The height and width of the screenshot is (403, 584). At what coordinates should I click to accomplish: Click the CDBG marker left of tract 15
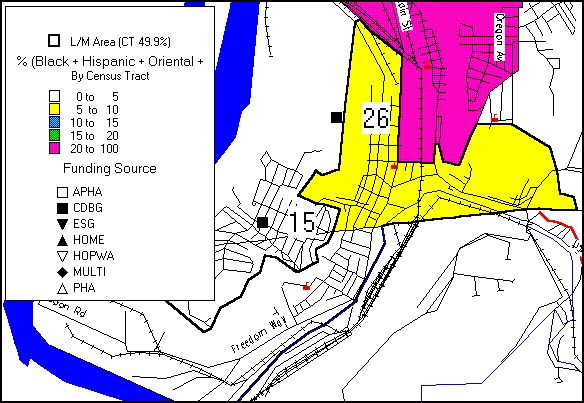263,222
